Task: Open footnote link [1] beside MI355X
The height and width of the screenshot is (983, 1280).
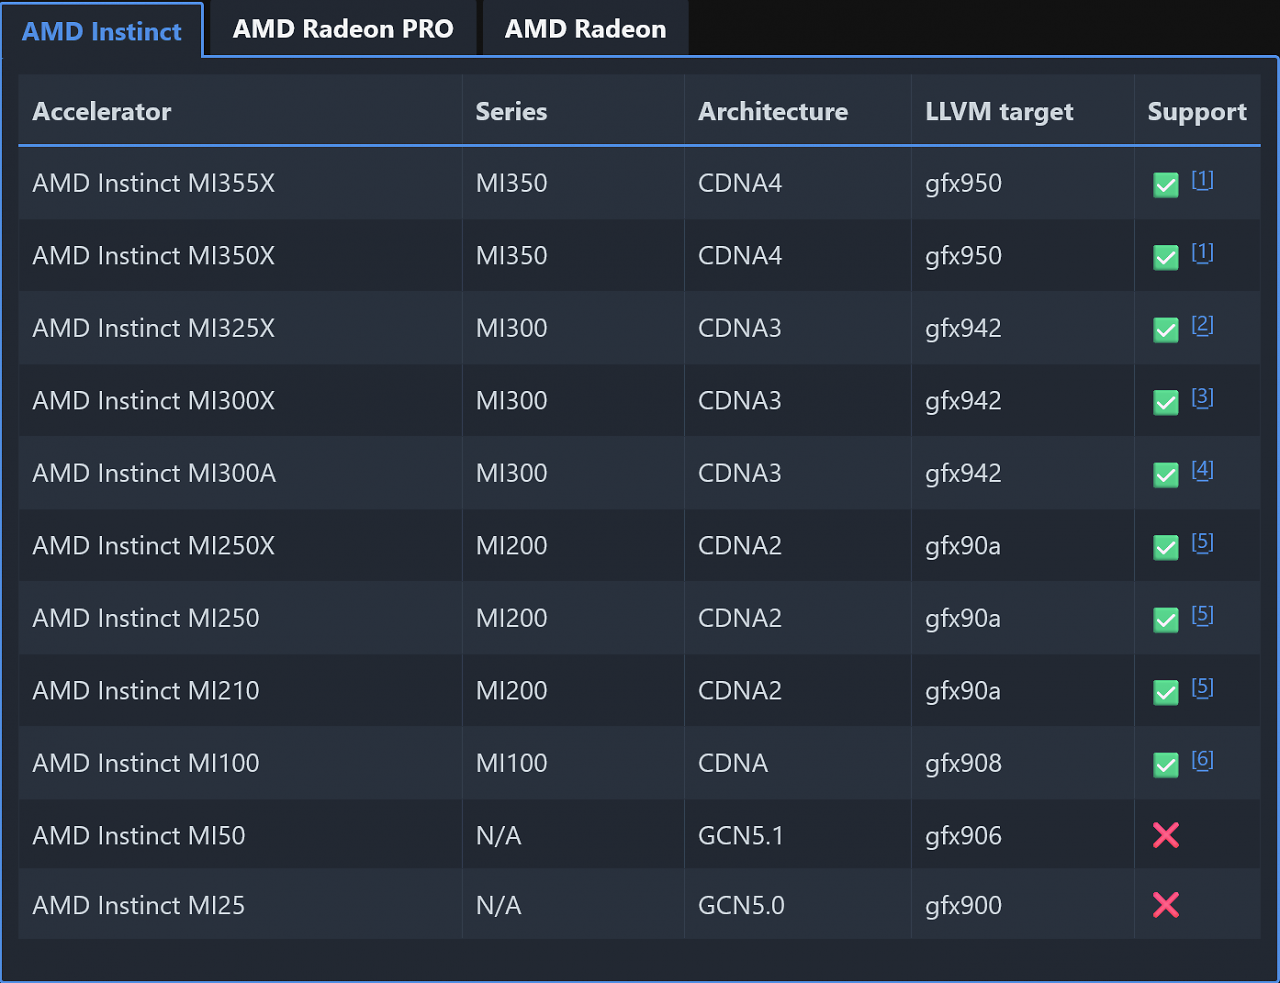Action: pyautogui.click(x=1203, y=180)
